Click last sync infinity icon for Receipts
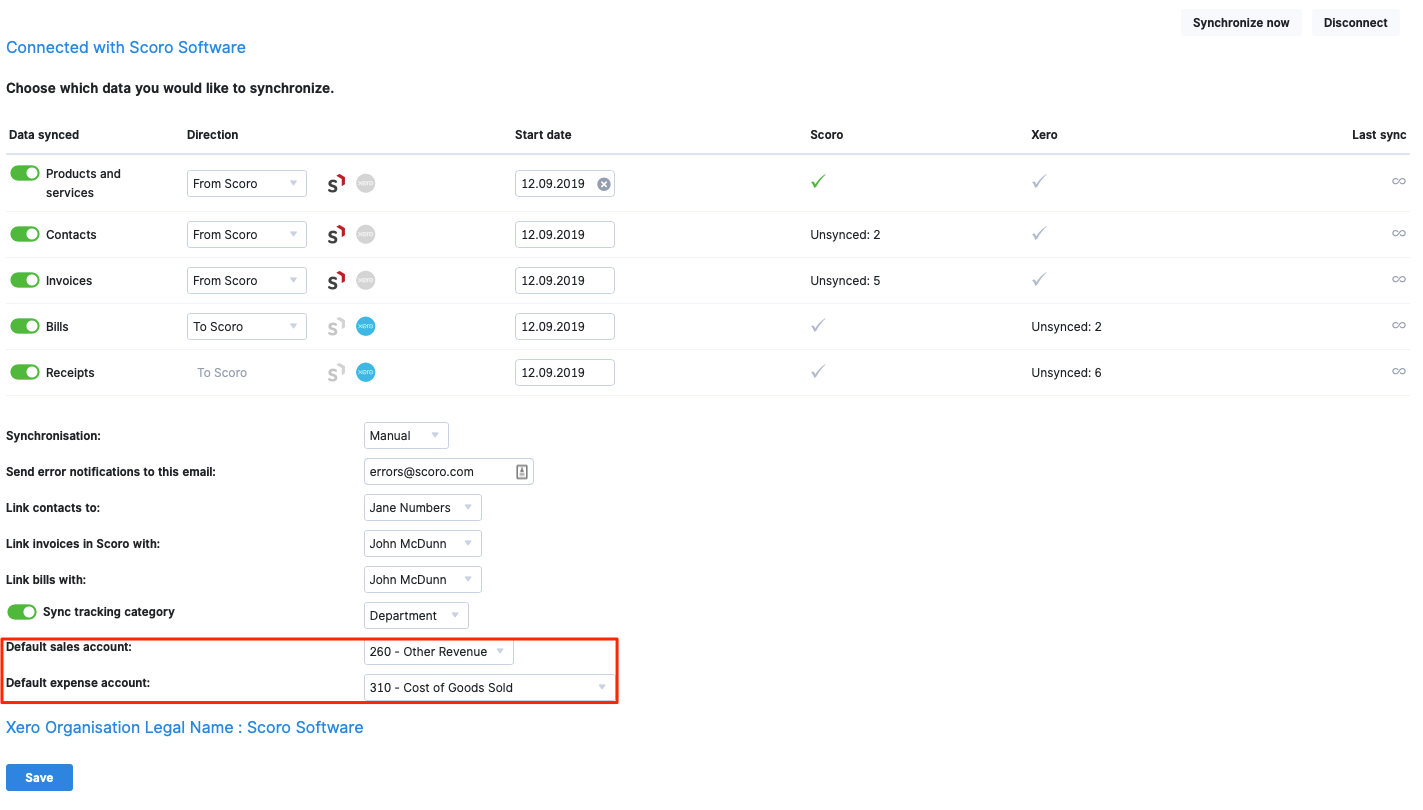 click(x=1399, y=371)
